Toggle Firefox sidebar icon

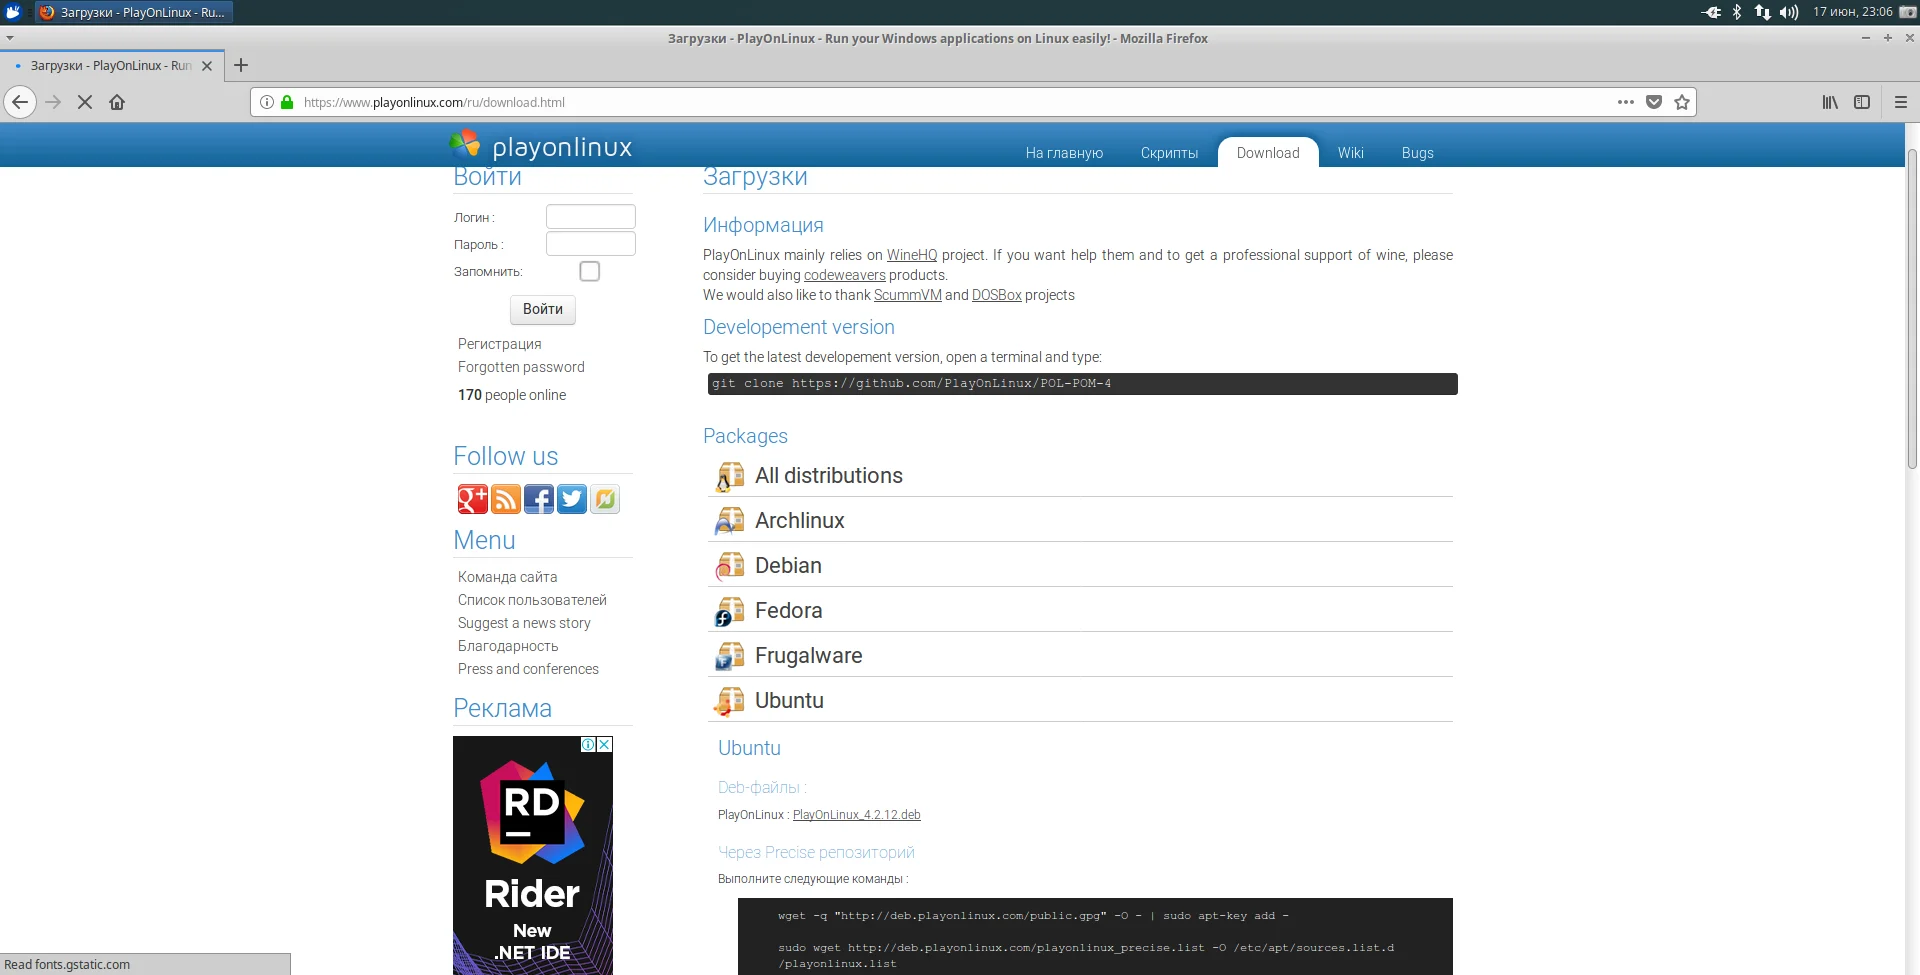point(1862,102)
